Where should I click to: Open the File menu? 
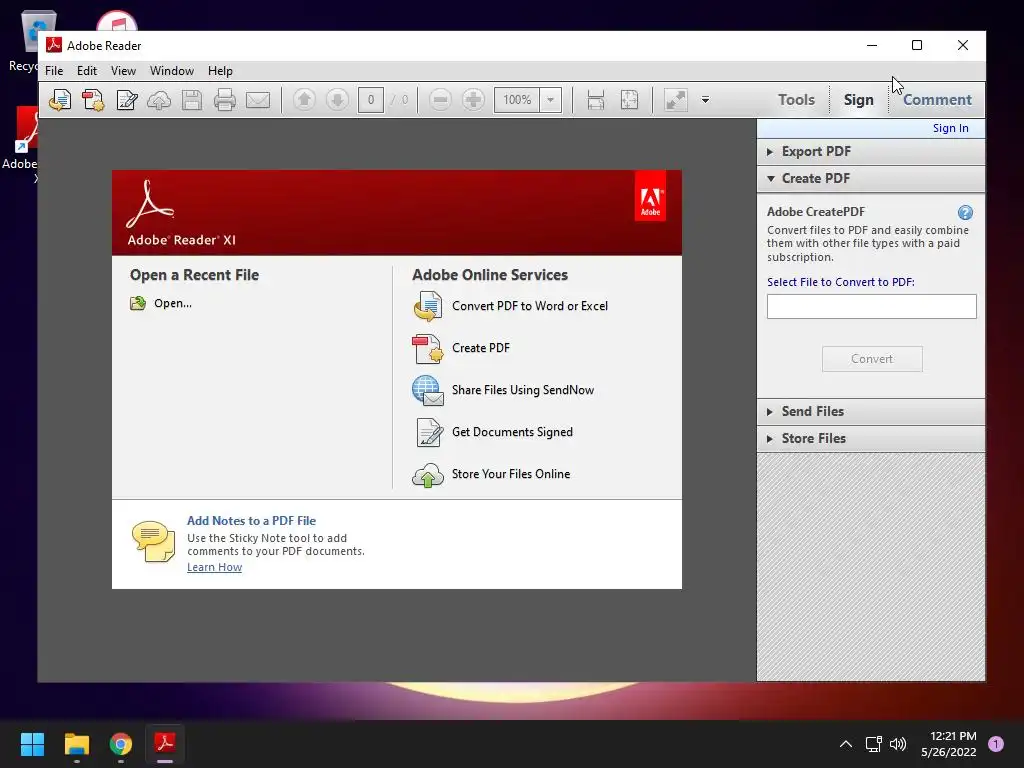[54, 71]
